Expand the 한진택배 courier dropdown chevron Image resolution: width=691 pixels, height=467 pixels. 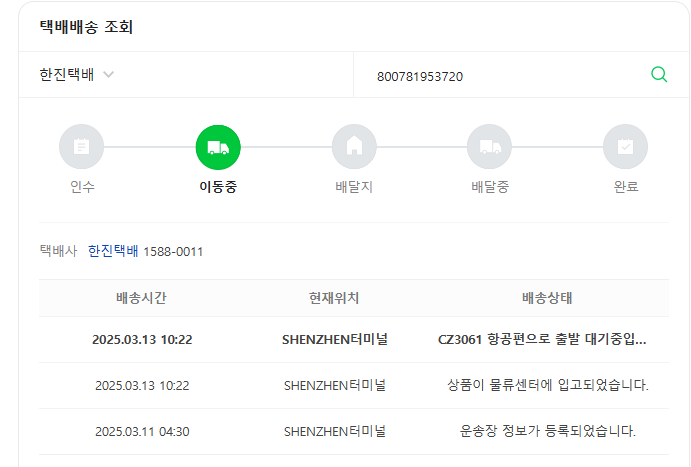pyautogui.click(x=108, y=74)
